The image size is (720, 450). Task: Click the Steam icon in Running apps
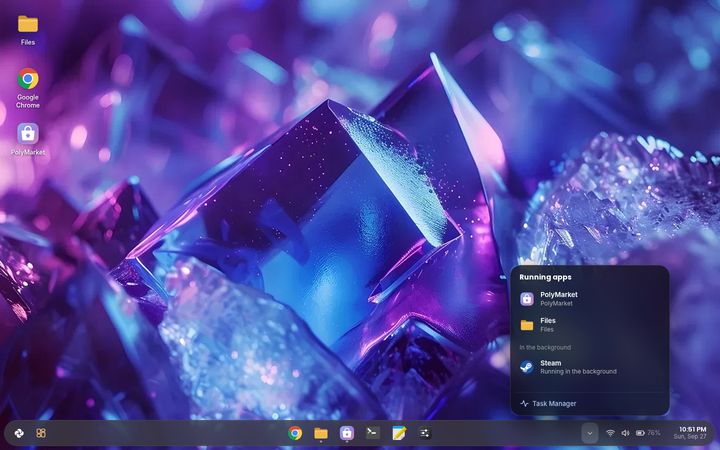click(x=527, y=367)
